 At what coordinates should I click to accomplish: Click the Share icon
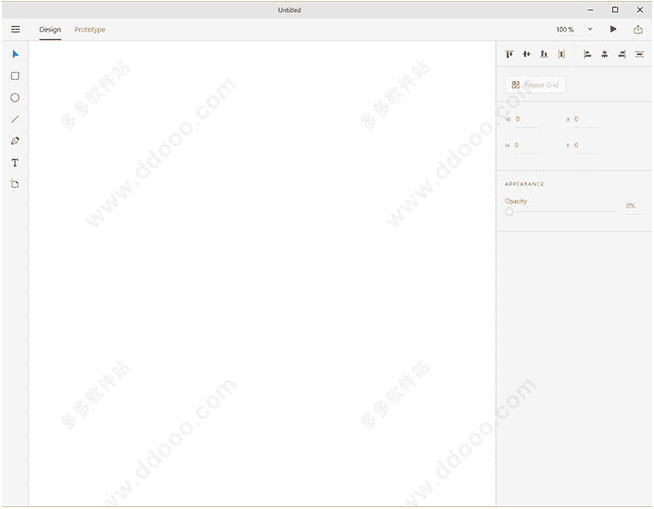638,30
